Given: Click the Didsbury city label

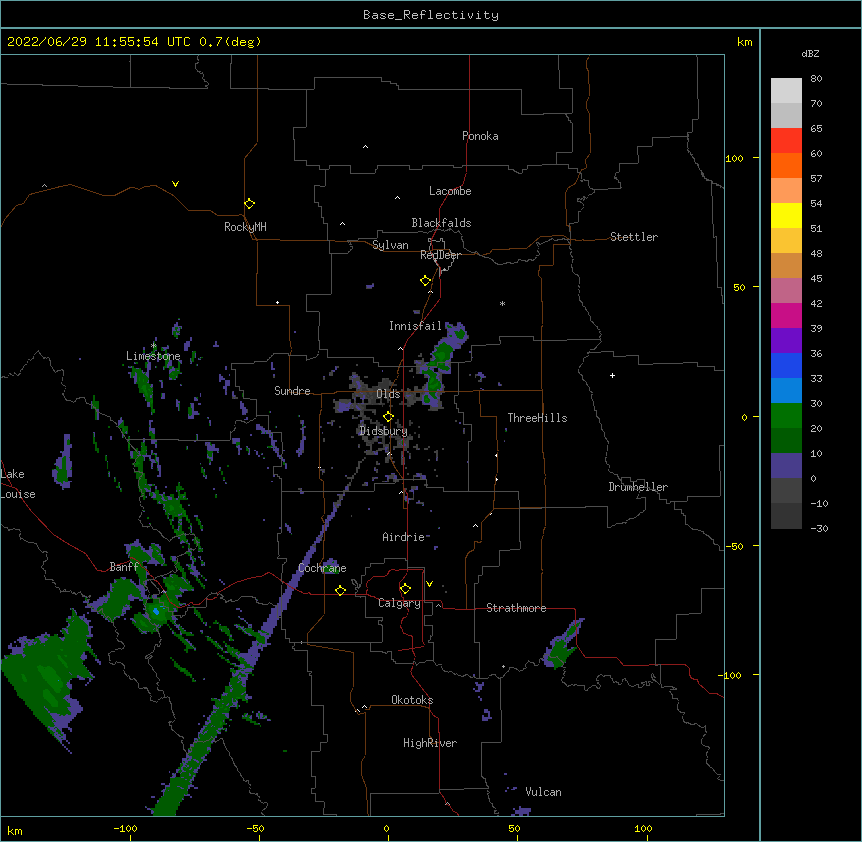Looking at the screenshot, I should [x=383, y=431].
